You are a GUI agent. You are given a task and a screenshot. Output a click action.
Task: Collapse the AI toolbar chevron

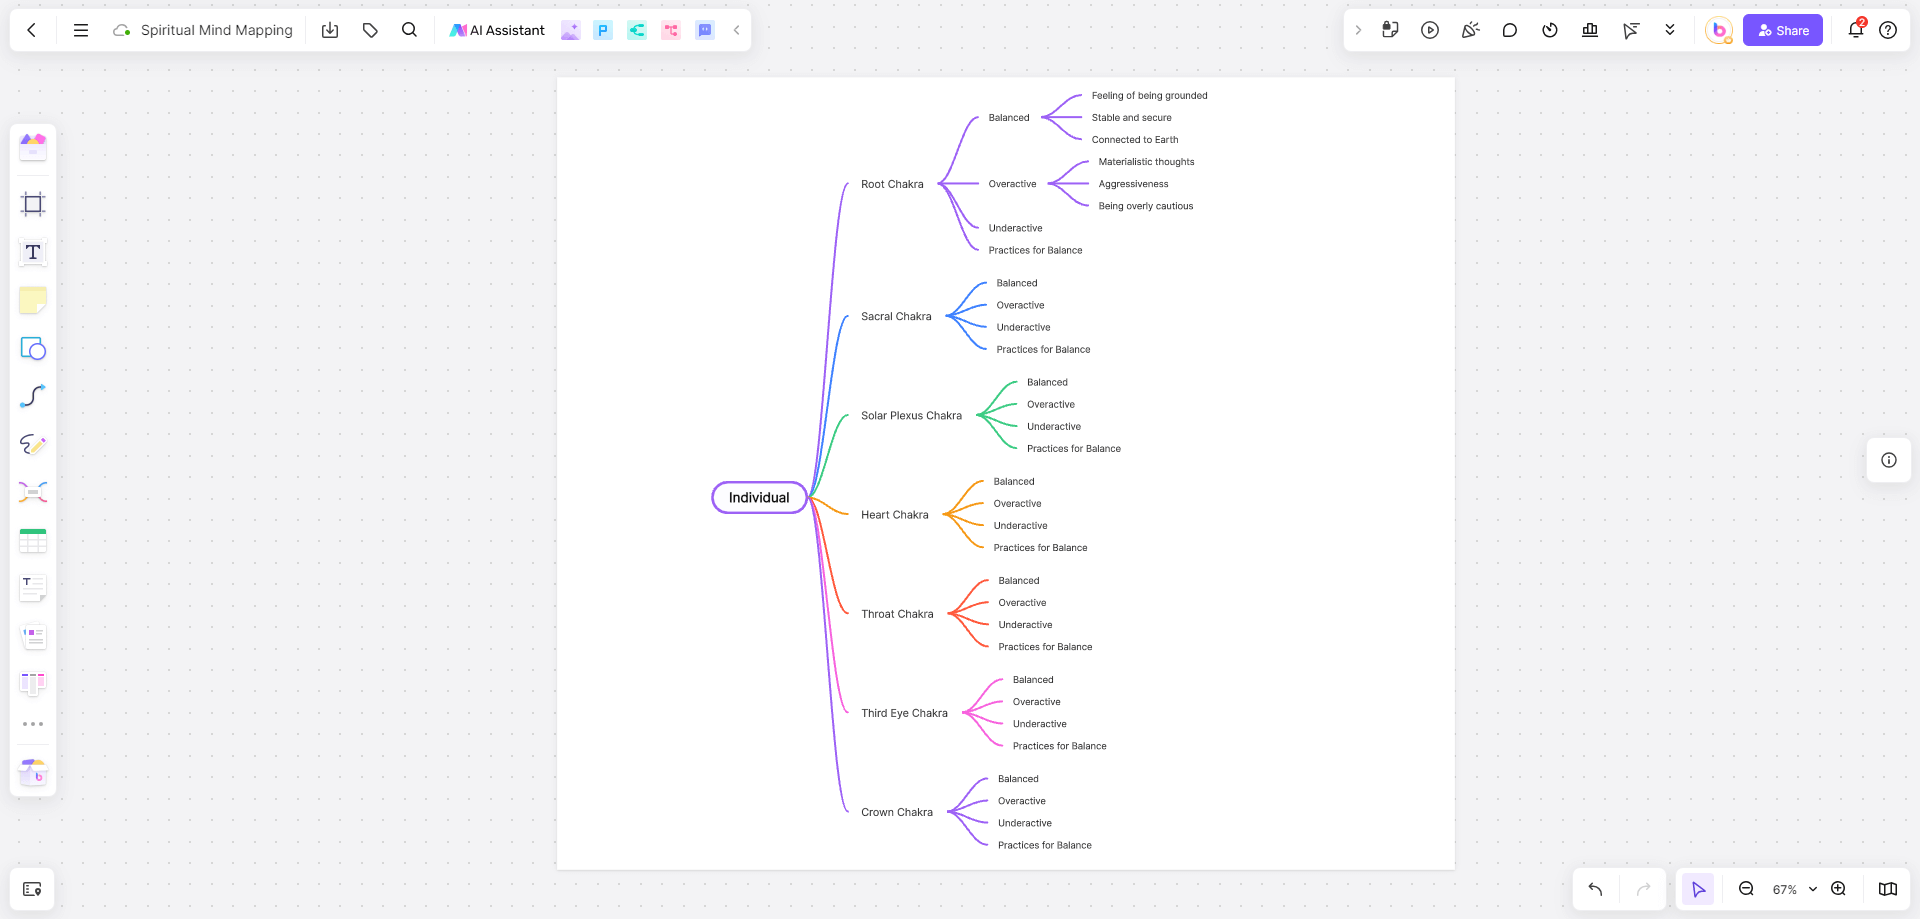coord(737,30)
